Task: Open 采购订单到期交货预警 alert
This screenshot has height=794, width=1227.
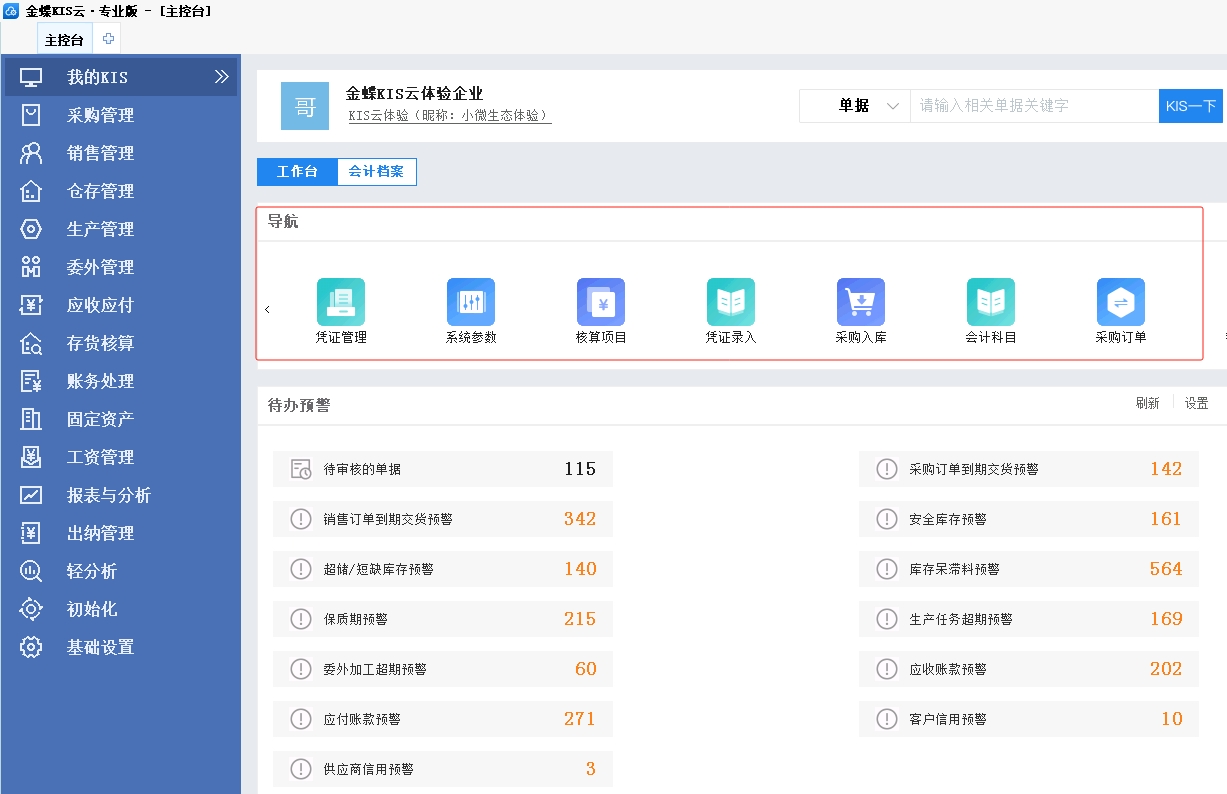Action: [1029, 469]
